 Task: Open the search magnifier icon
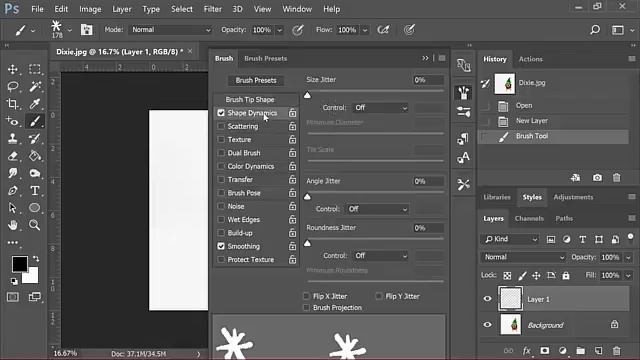point(595,30)
